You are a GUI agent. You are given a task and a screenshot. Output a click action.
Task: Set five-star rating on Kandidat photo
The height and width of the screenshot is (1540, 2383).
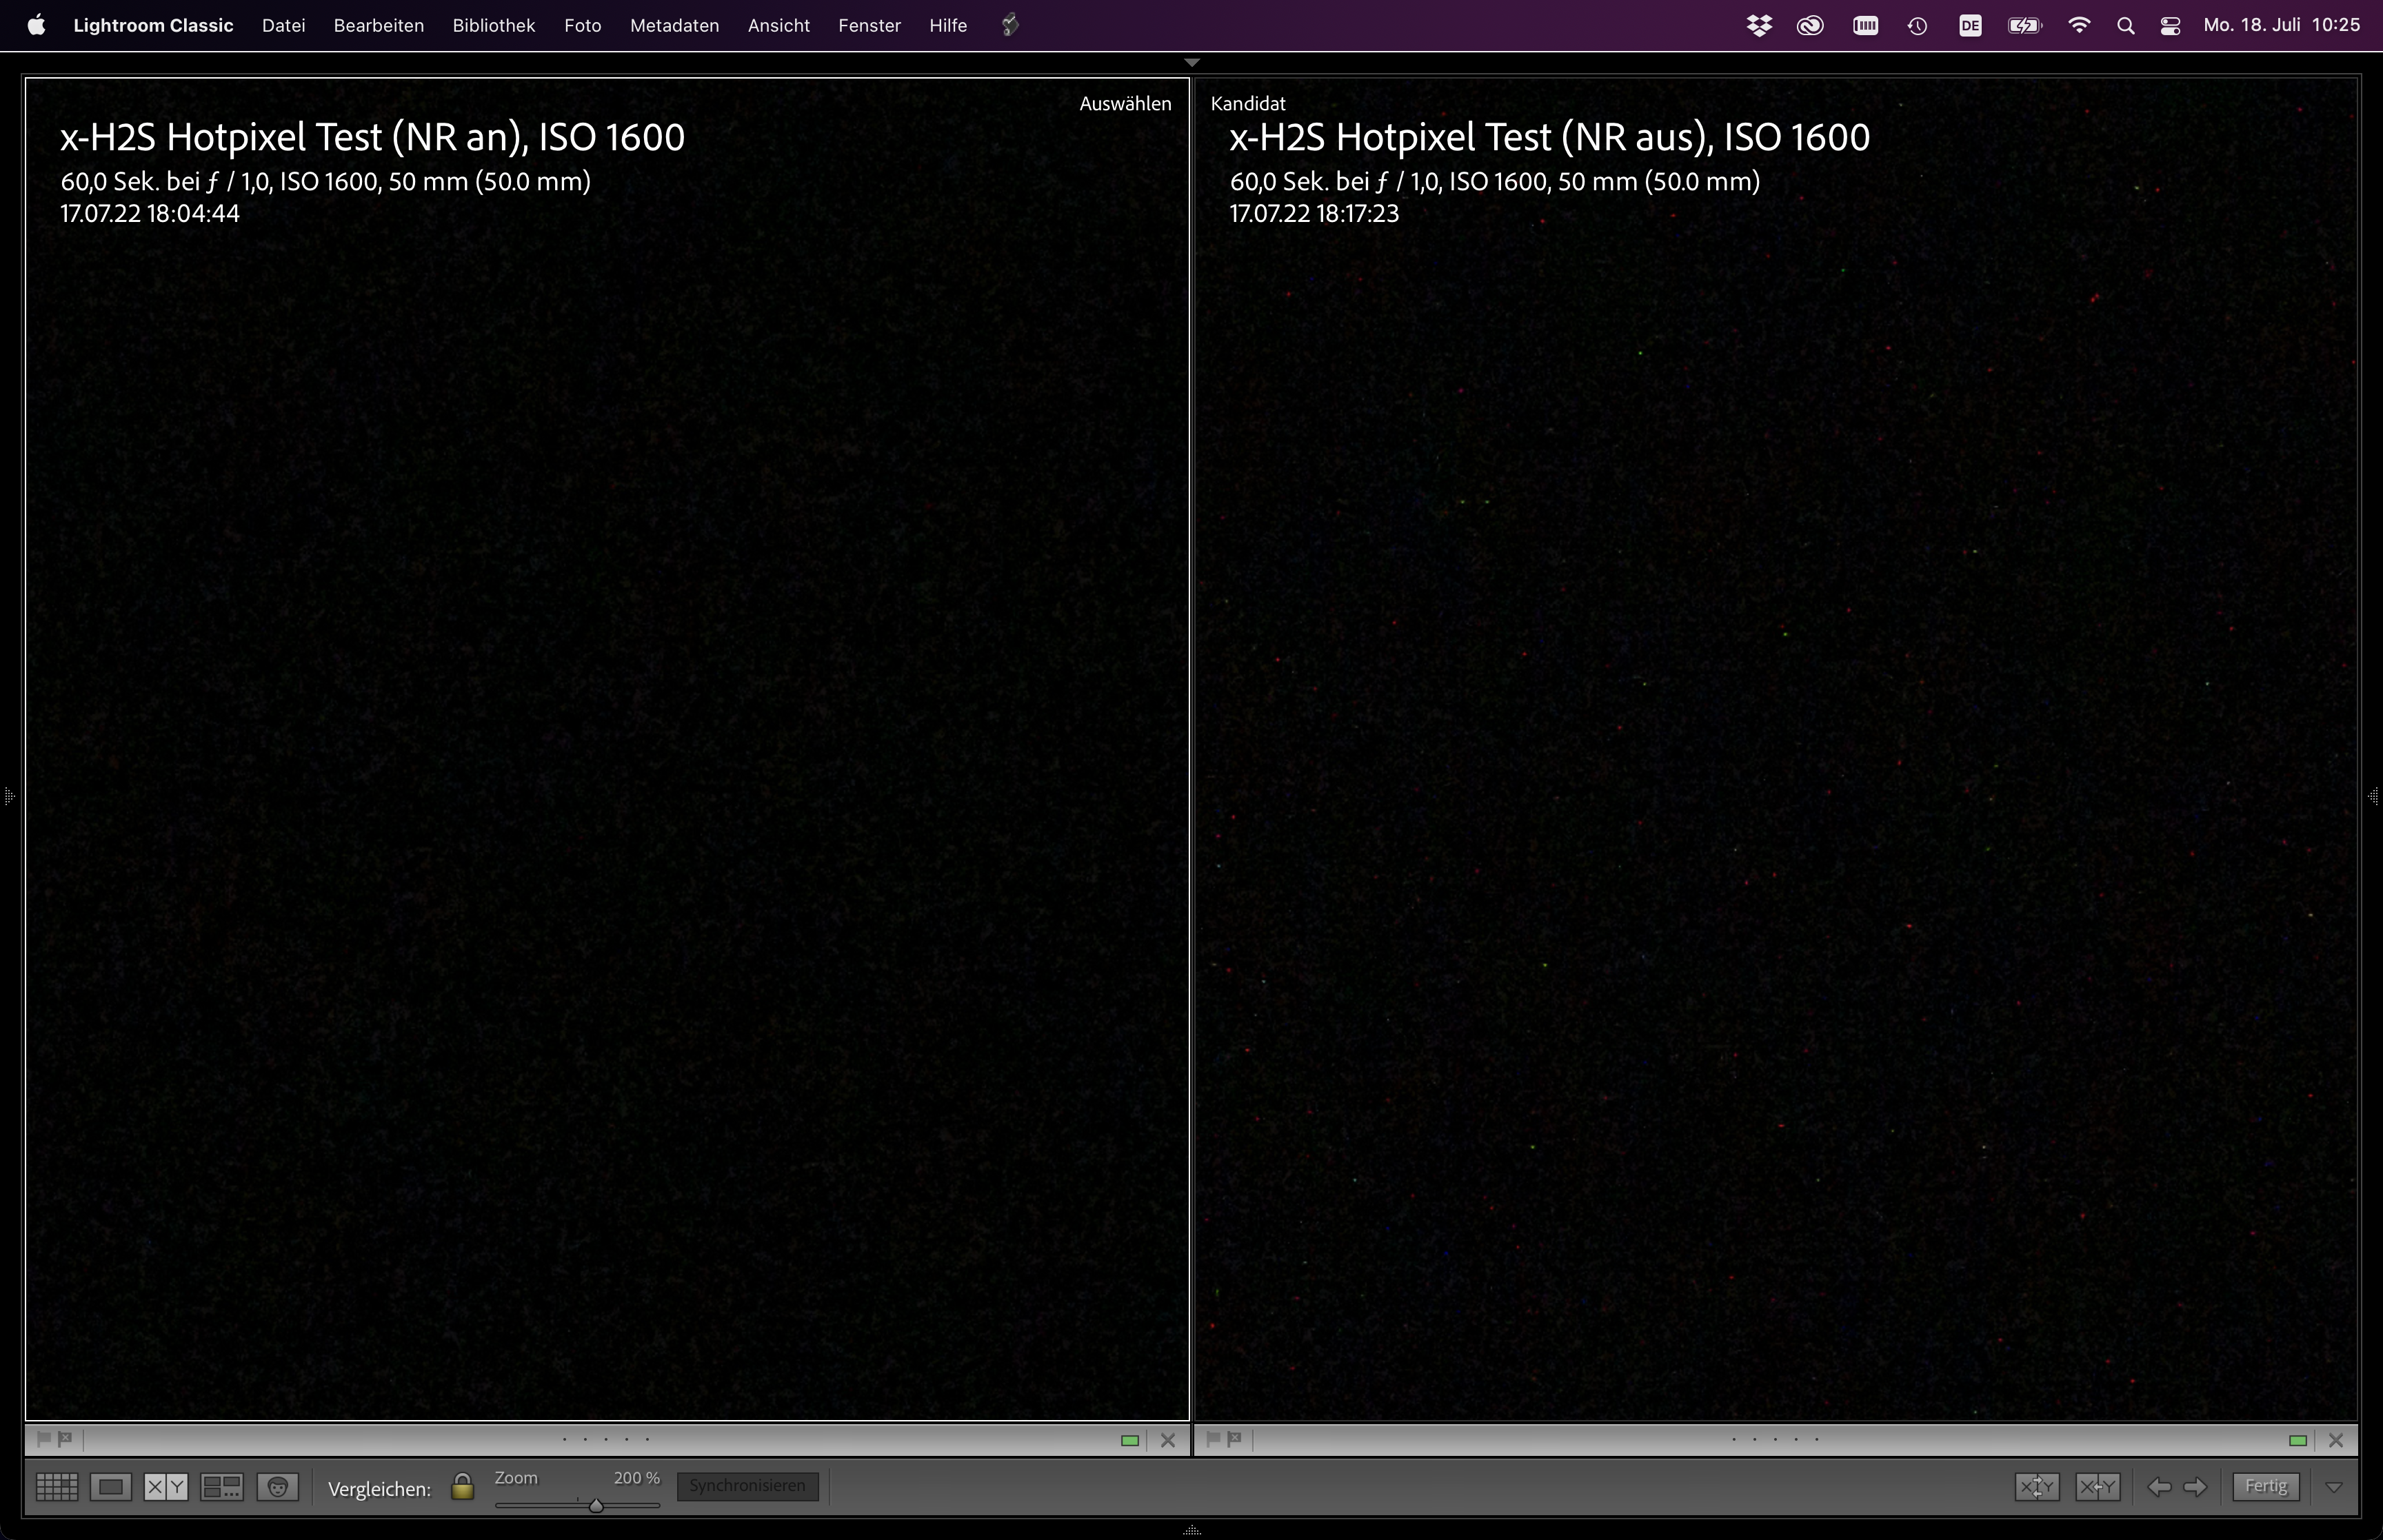[x=1817, y=1440]
